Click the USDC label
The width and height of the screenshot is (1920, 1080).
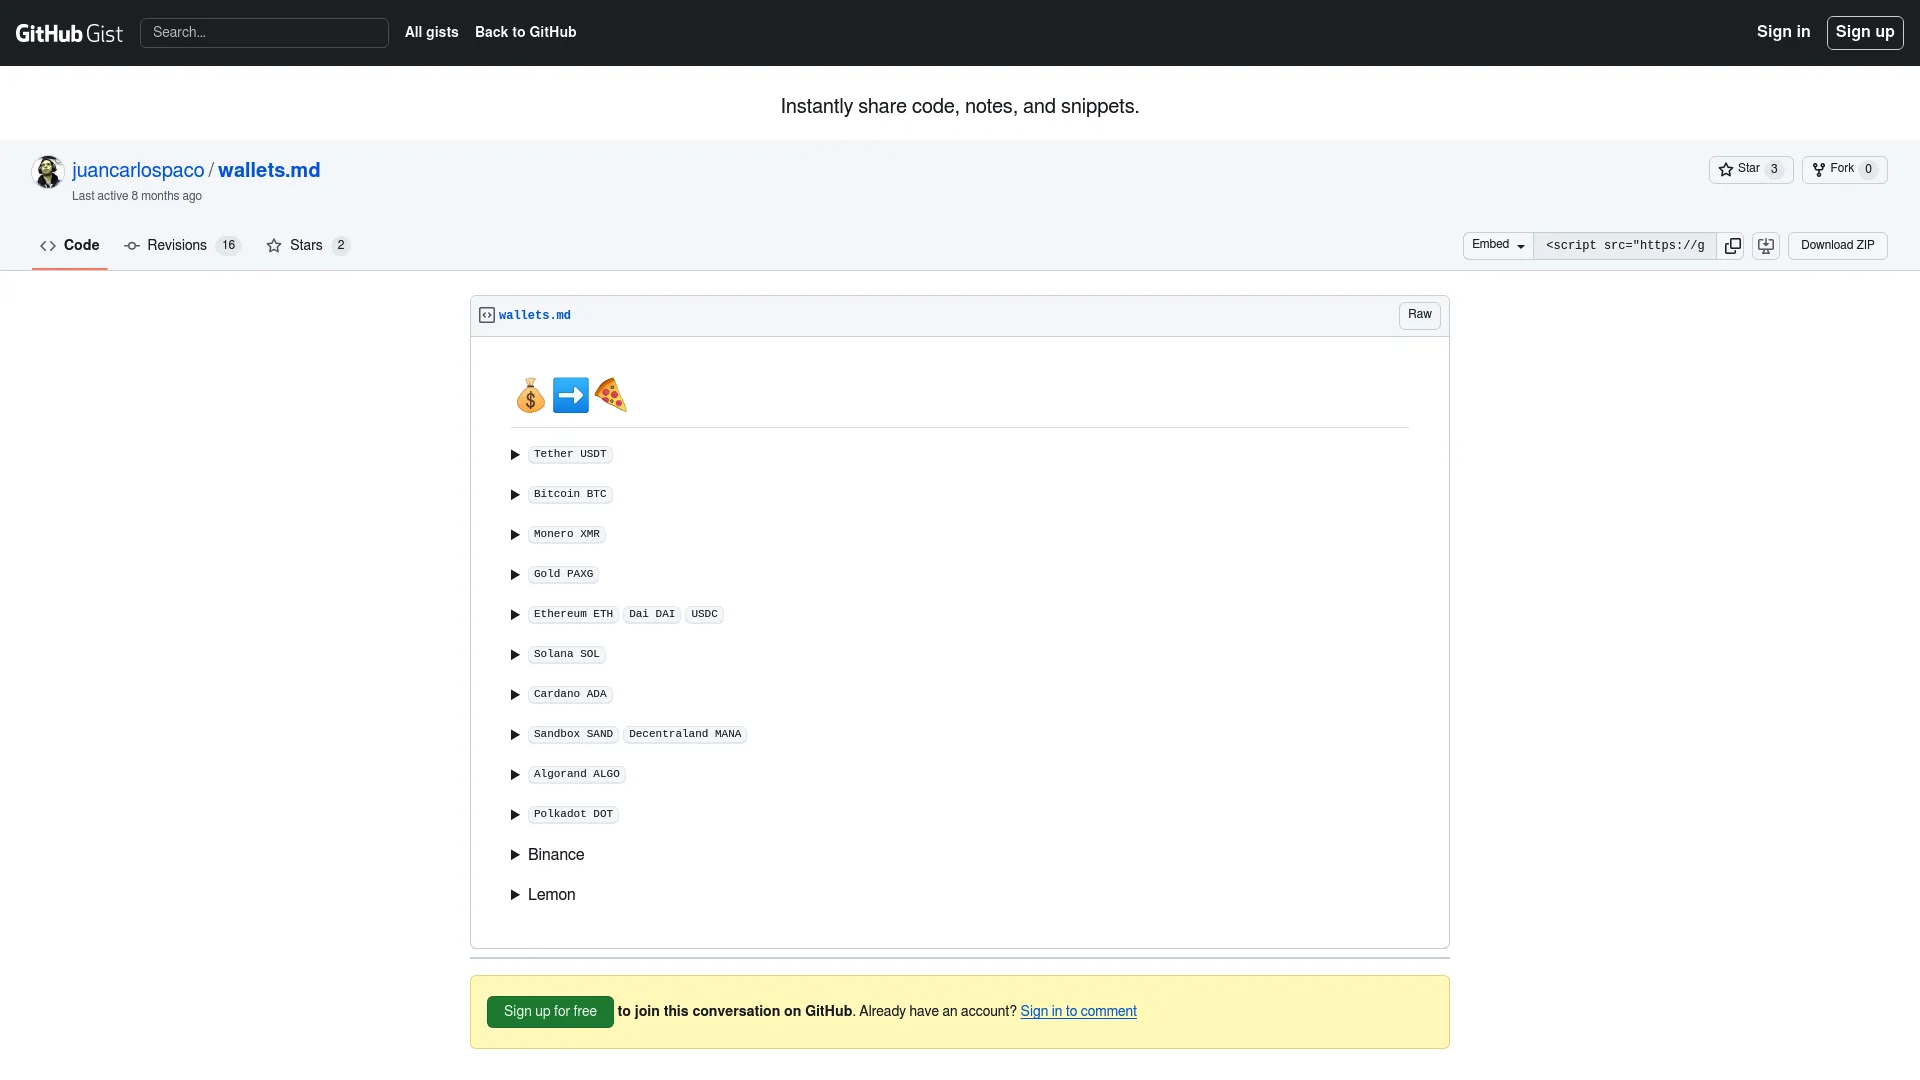[704, 614]
